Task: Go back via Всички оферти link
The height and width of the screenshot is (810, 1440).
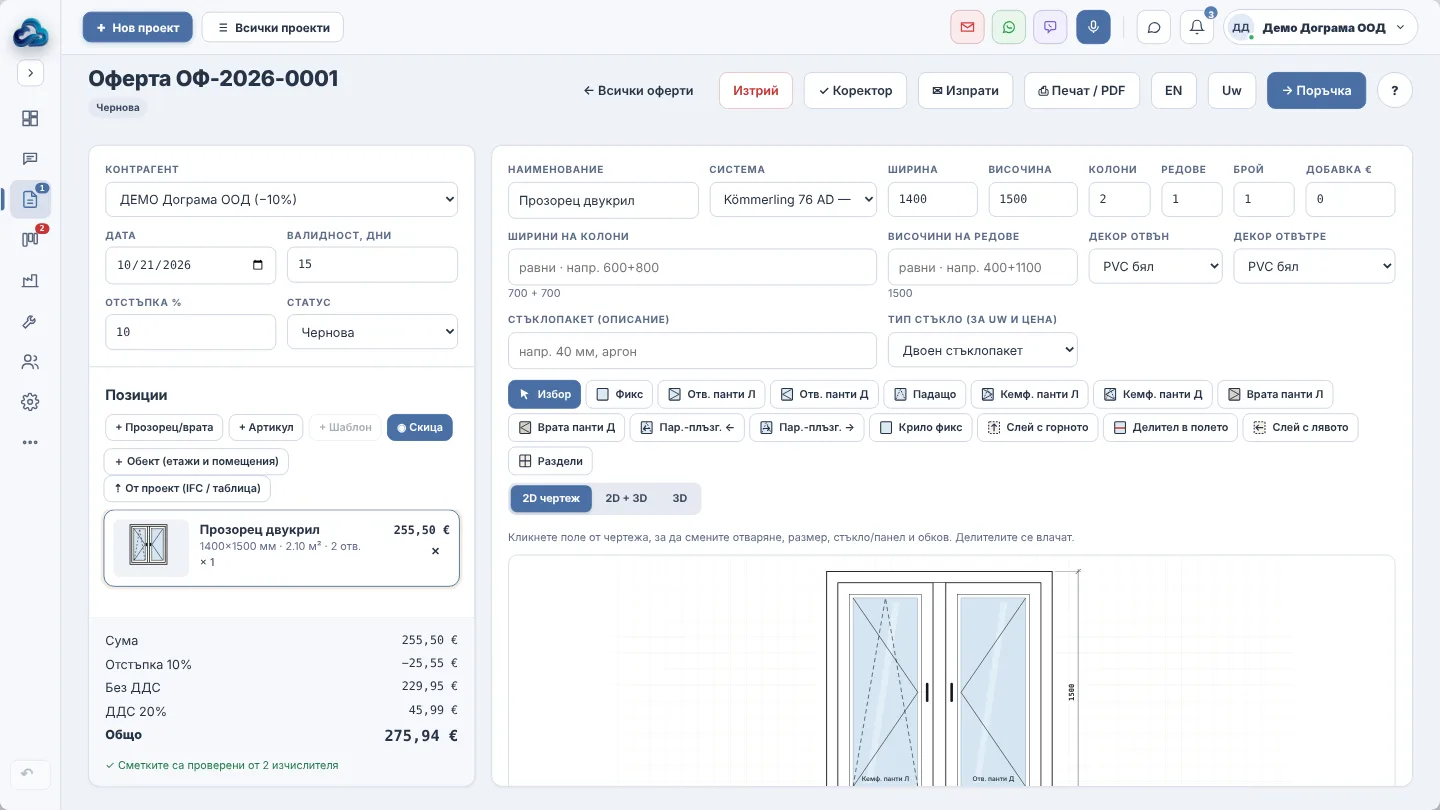Action: [x=638, y=90]
